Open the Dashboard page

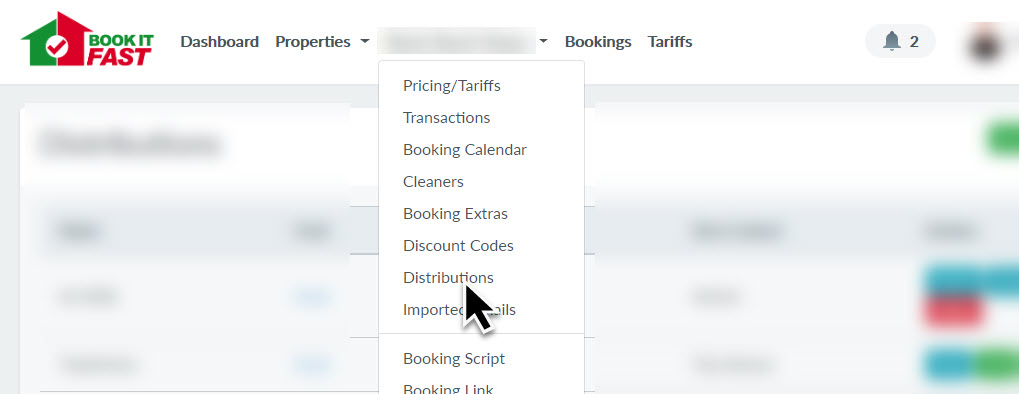[x=220, y=42]
